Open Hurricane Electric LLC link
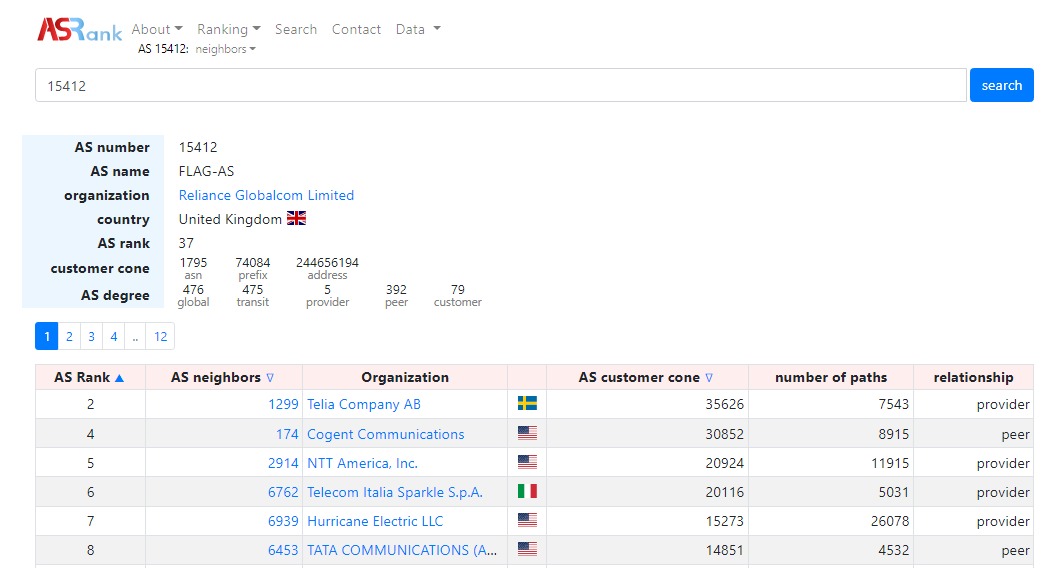1039x568 pixels. point(375,521)
